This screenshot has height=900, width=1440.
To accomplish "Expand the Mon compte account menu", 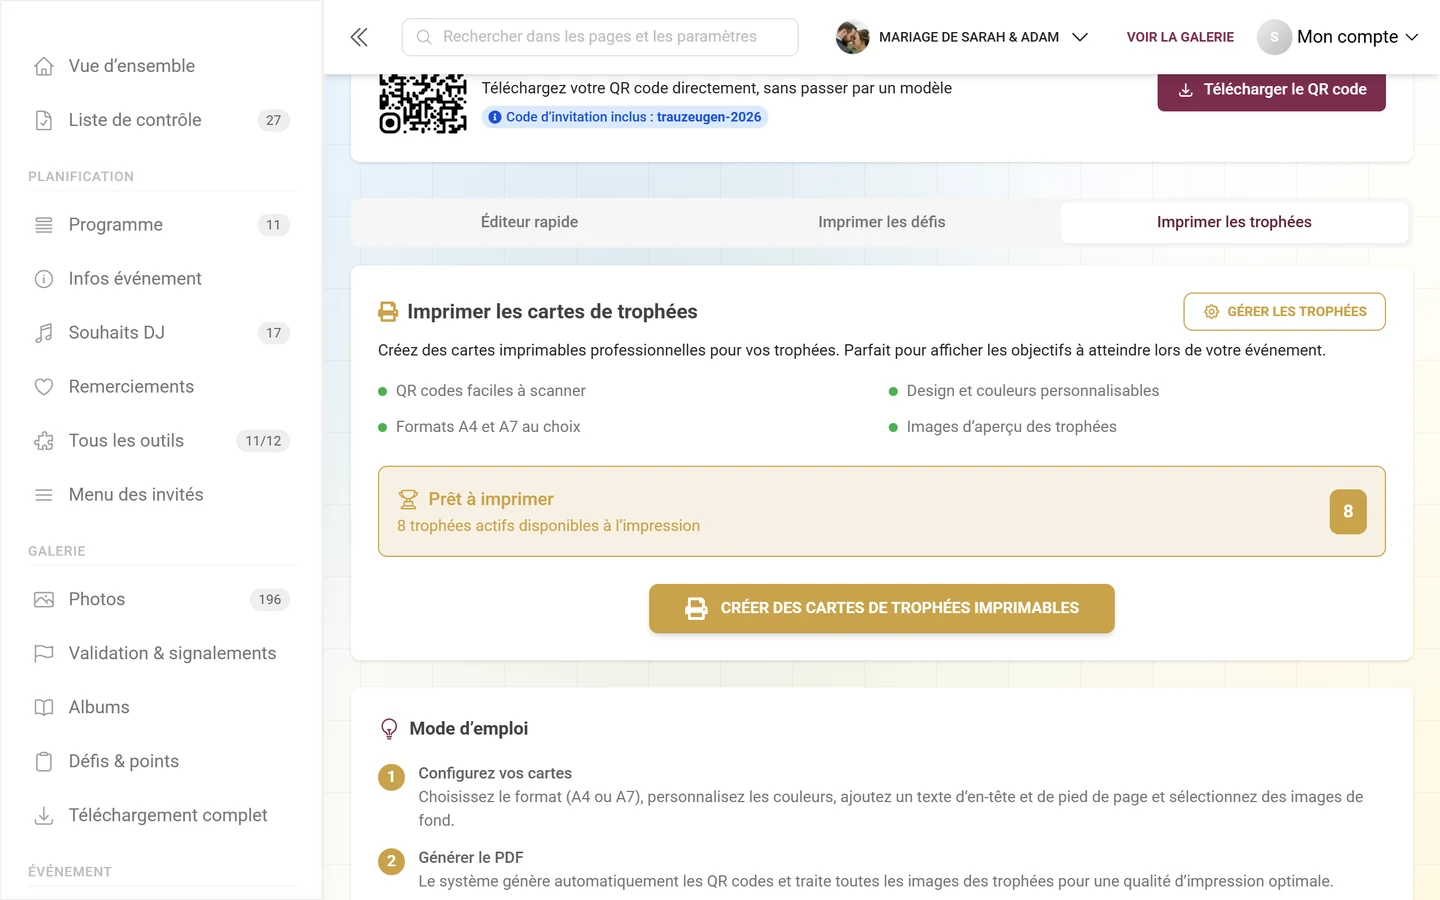I will [1338, 37].
